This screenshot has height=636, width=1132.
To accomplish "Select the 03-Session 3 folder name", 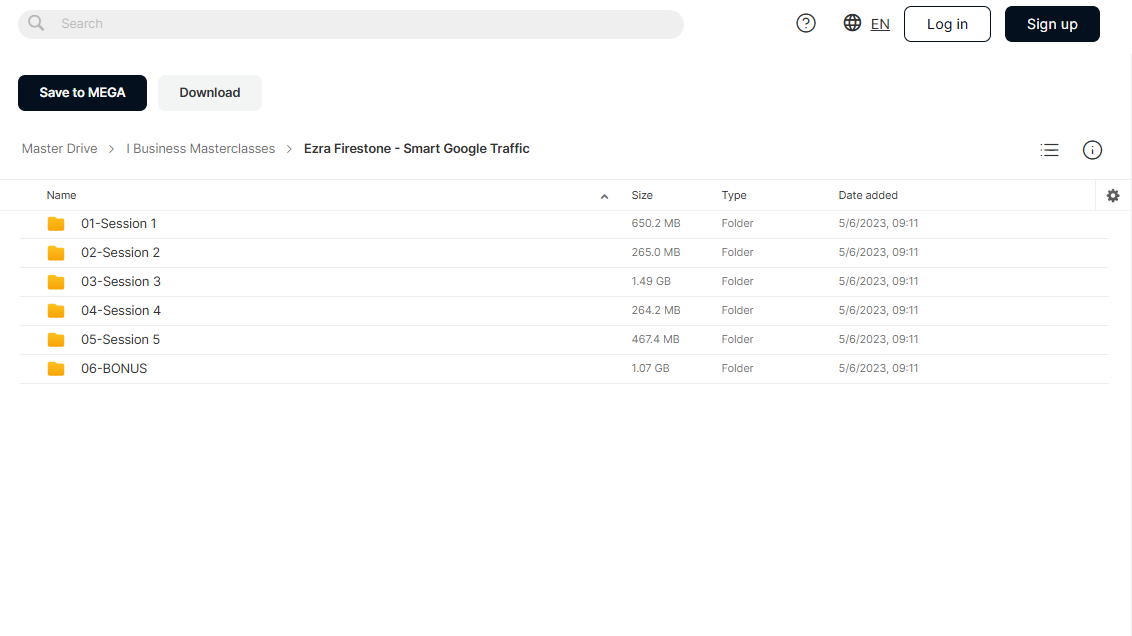I will click(121, 282).
